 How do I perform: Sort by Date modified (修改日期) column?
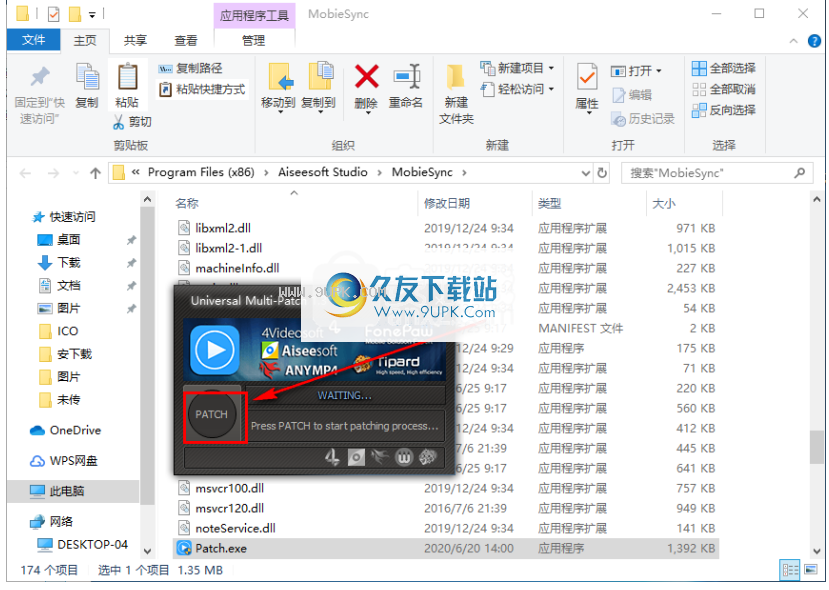point(447,204)
